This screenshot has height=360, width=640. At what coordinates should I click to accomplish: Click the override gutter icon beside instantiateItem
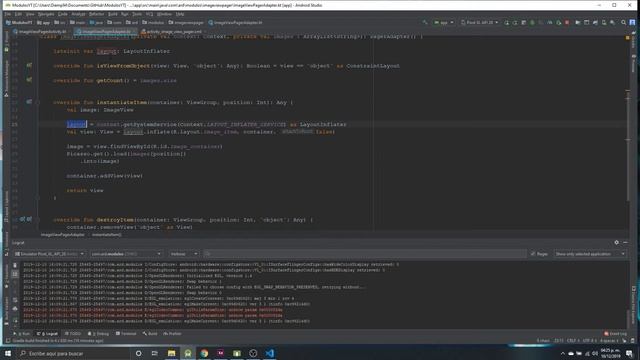pos(29,102)
